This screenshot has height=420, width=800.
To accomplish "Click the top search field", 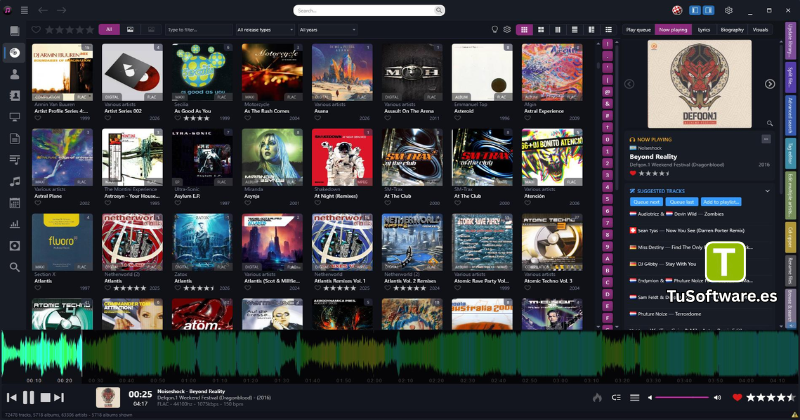I will point(368,10).
